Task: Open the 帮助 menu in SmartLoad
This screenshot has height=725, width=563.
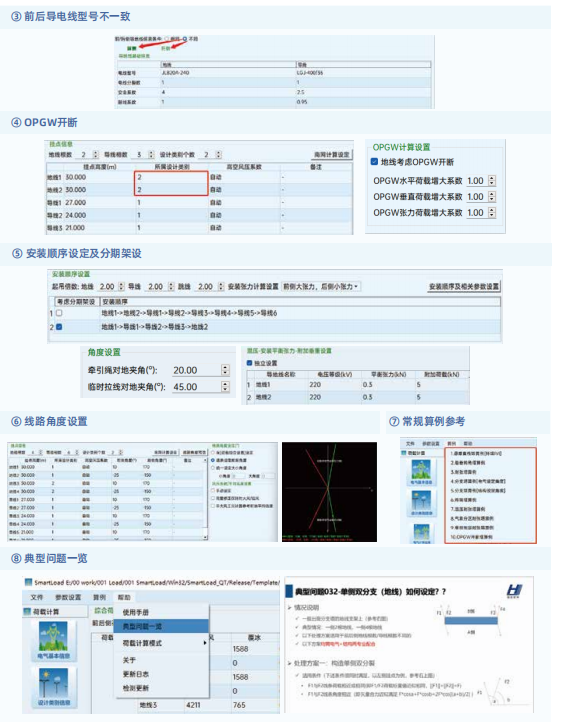Action: [124, 597]
